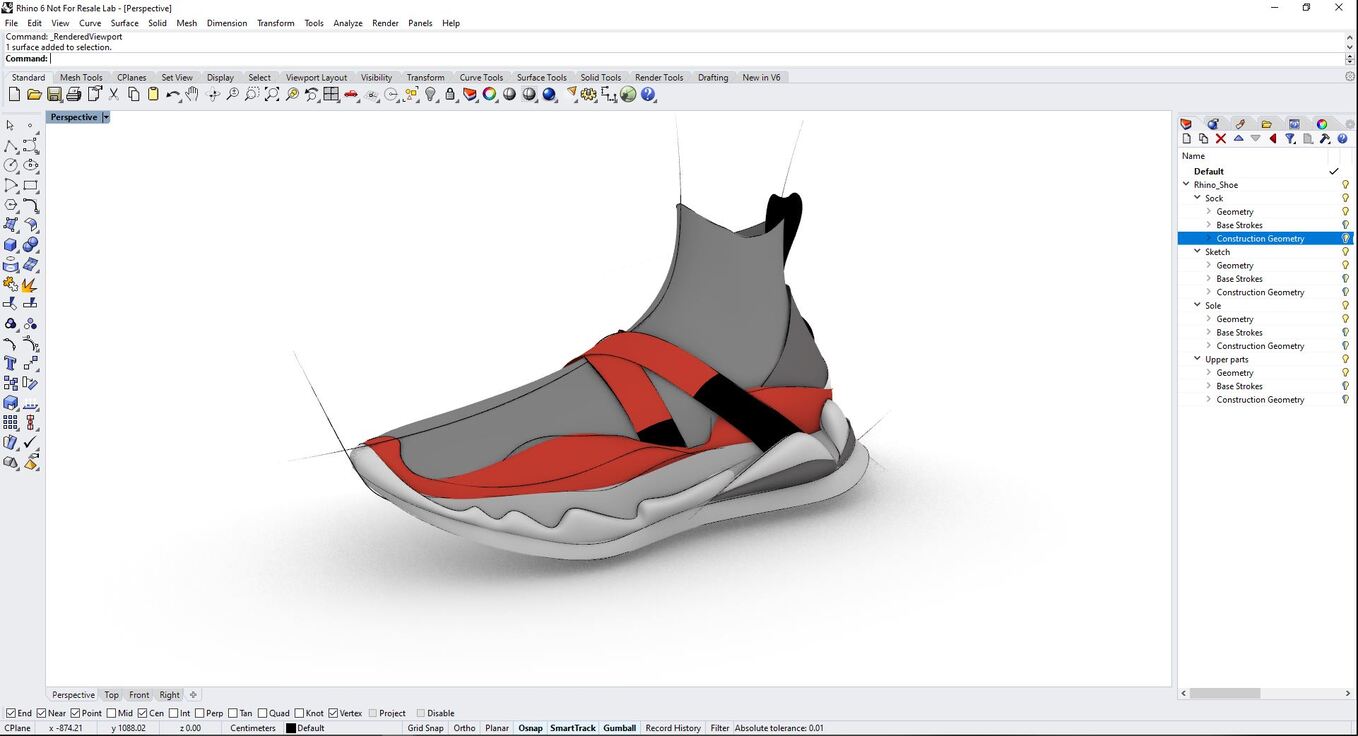Enable the Quad osnap checkbox
This screenshot has width=1358, height=736.
click(x=262, y=713)
